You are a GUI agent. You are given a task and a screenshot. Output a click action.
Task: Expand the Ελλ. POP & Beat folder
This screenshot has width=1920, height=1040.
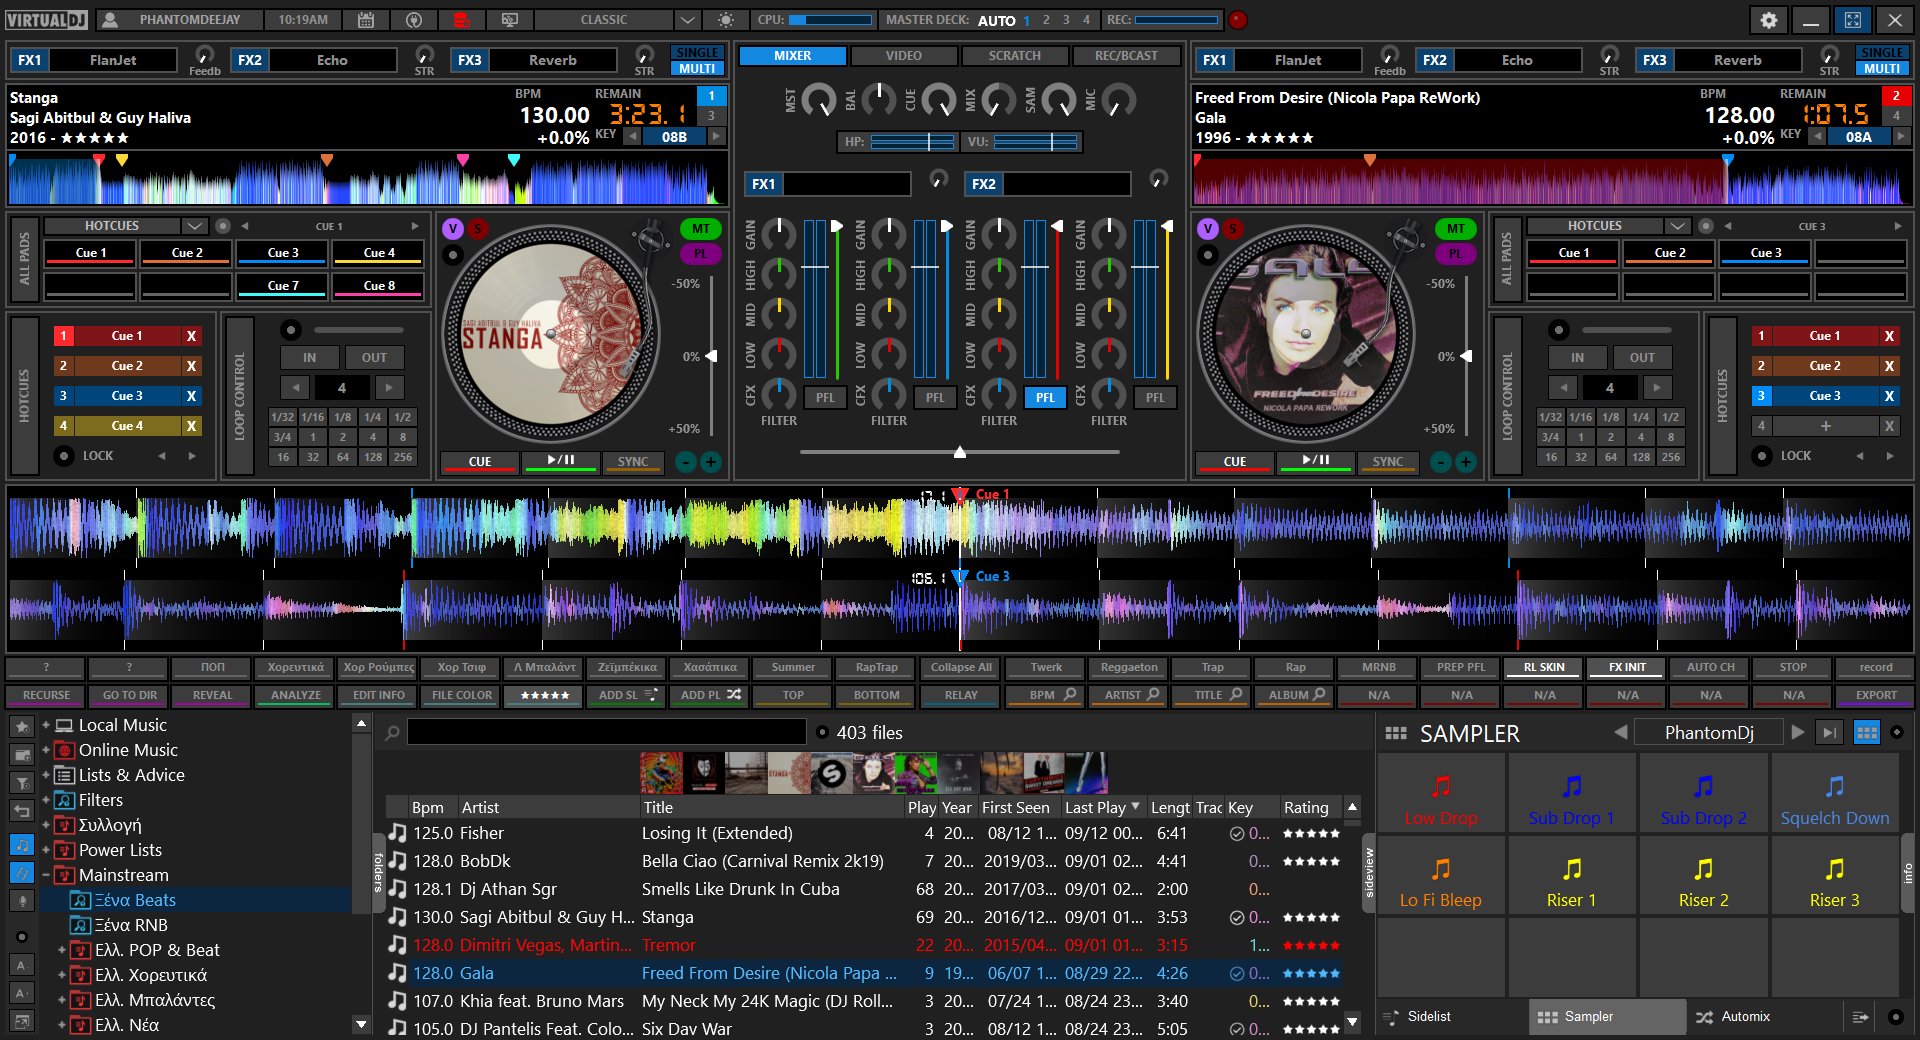(62, 950)
